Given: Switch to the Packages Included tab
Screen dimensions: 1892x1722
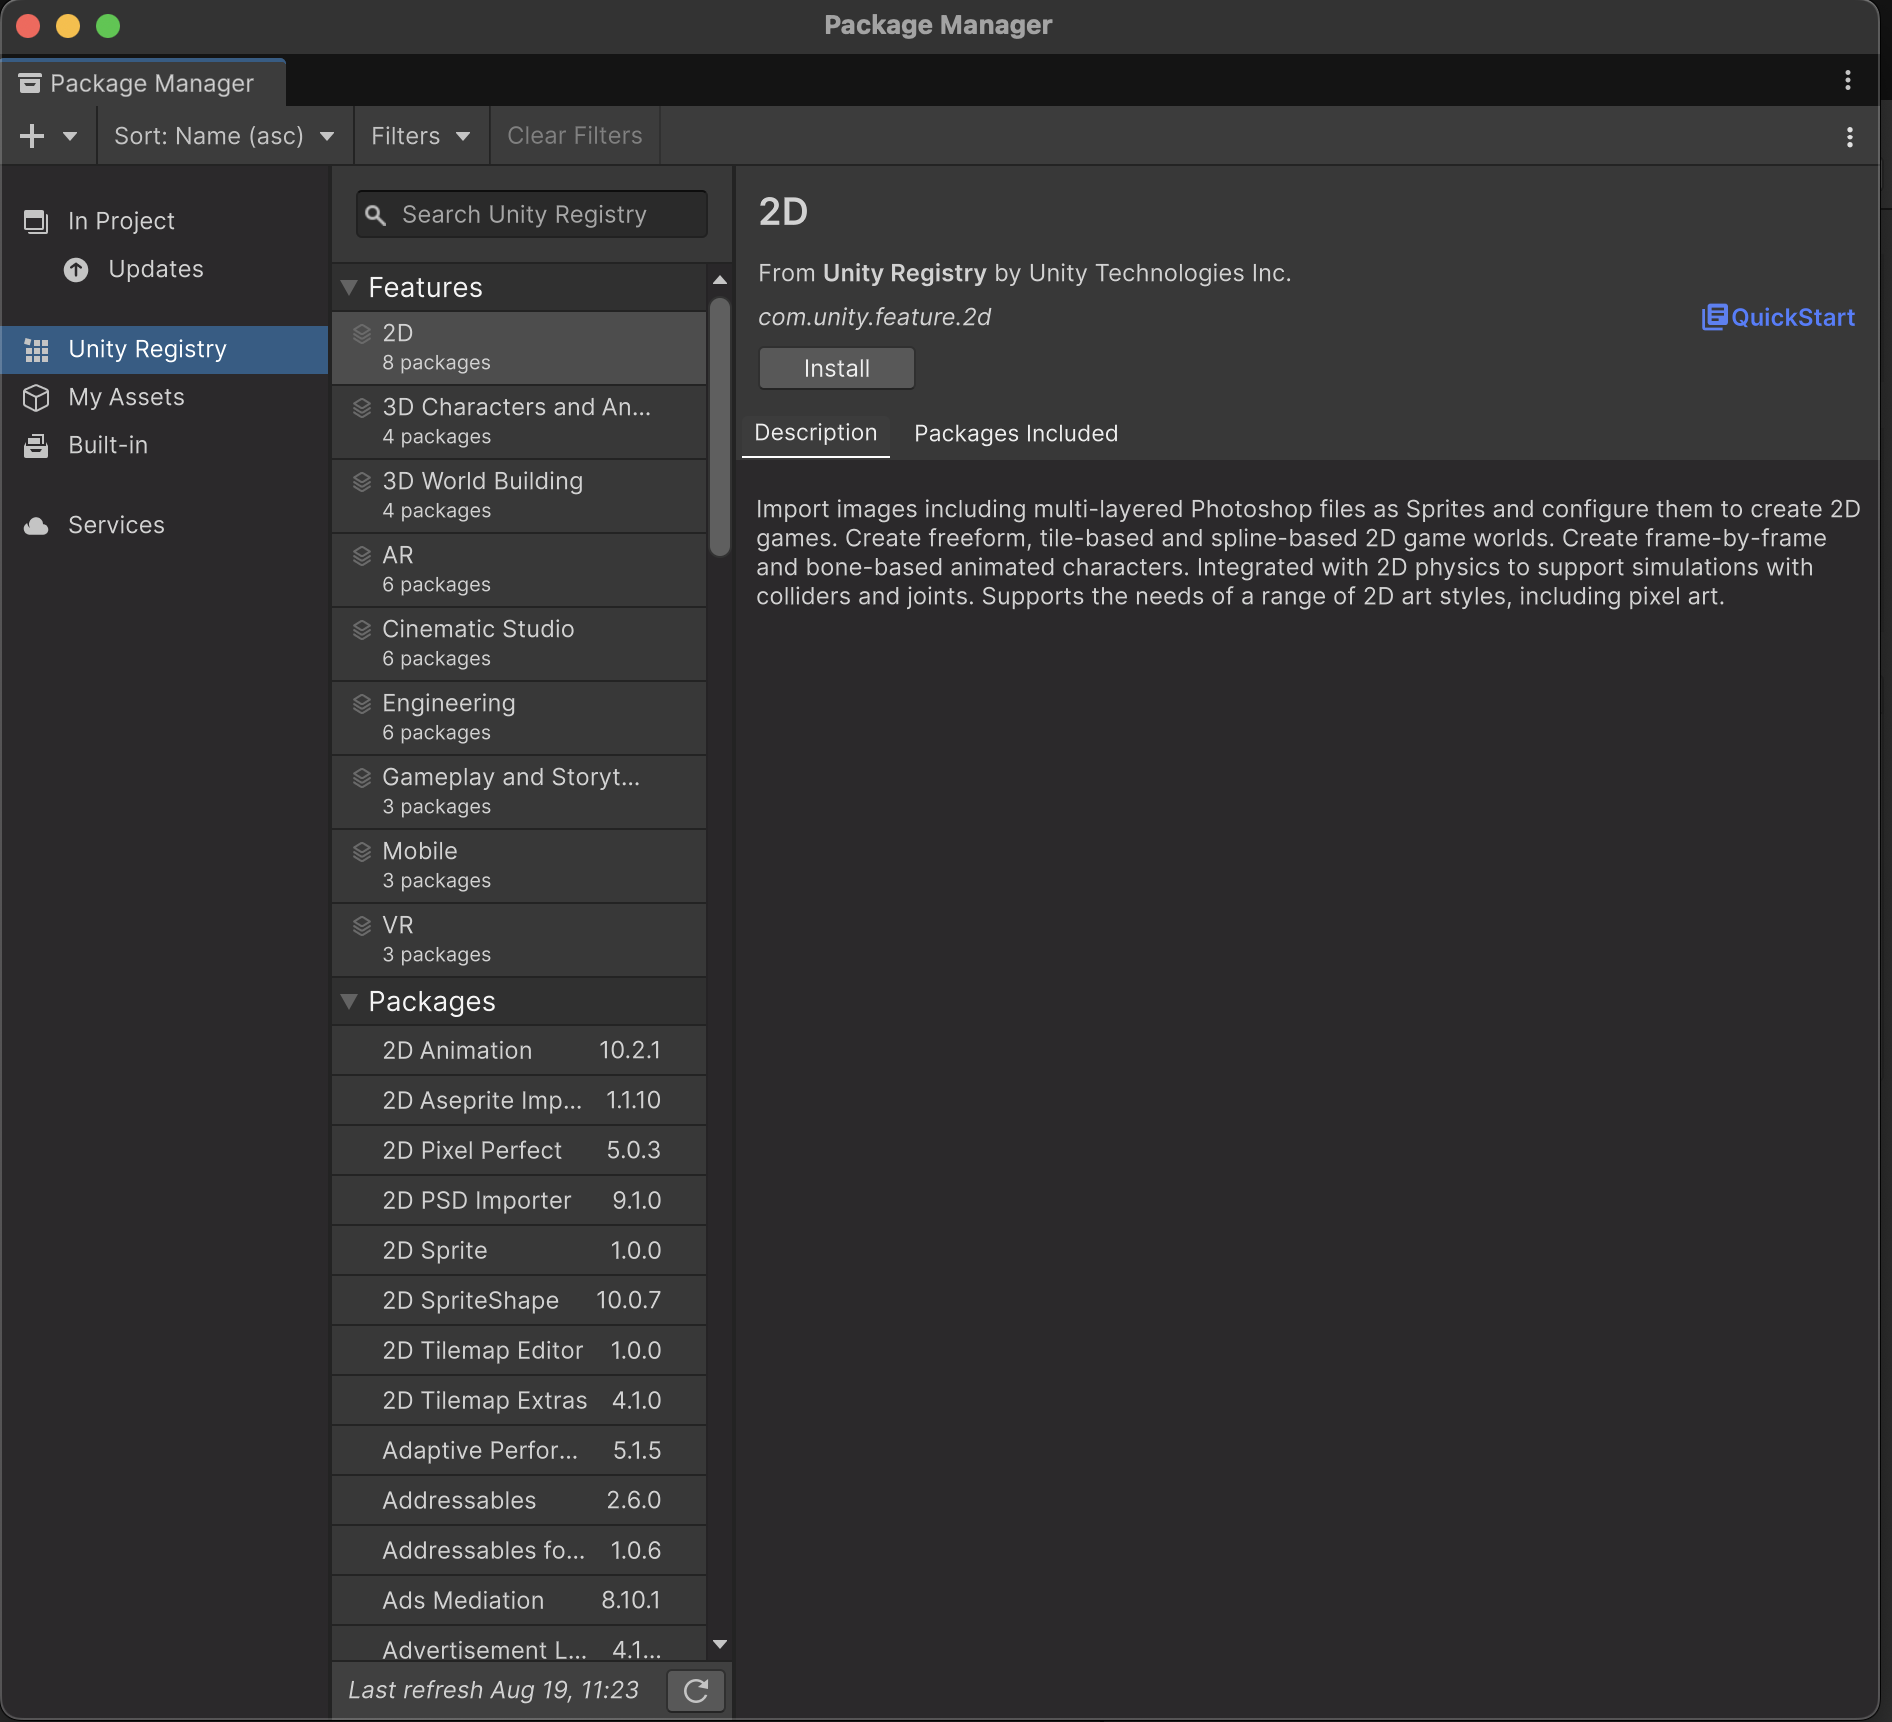Looking at the screenshot, I should (1015, 434).
